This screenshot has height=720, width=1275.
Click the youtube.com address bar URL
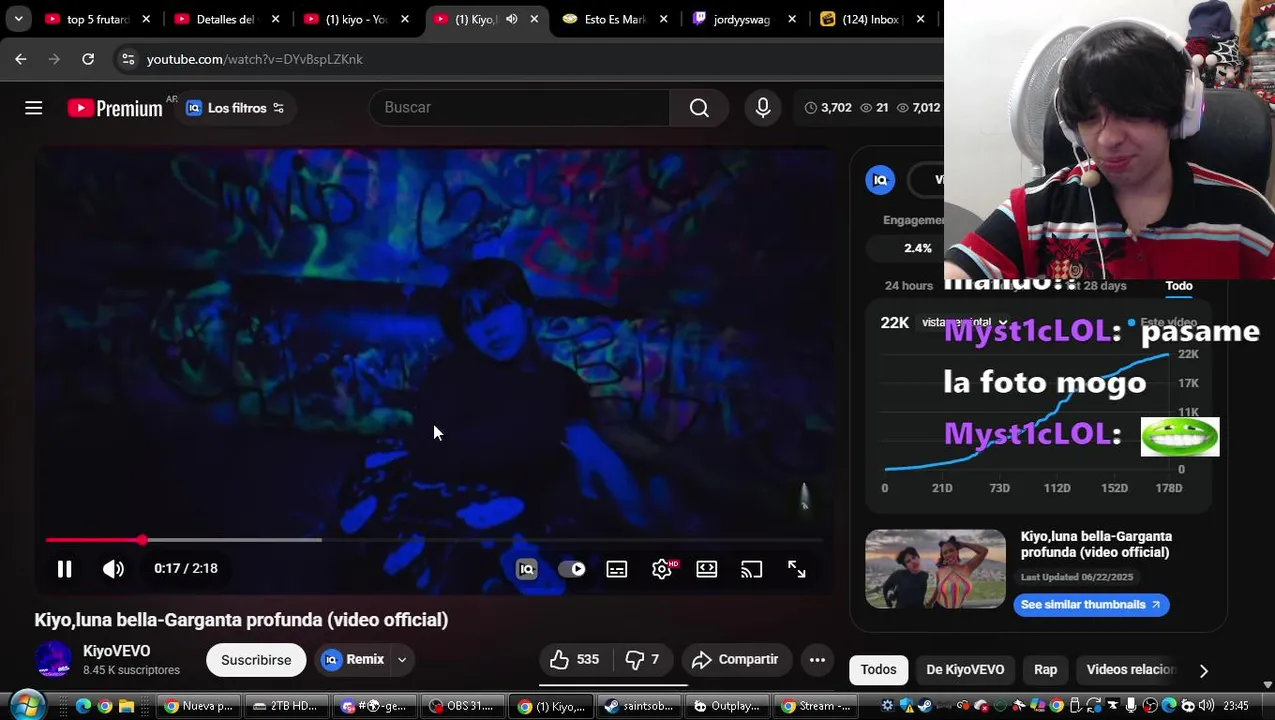[255, 59]
